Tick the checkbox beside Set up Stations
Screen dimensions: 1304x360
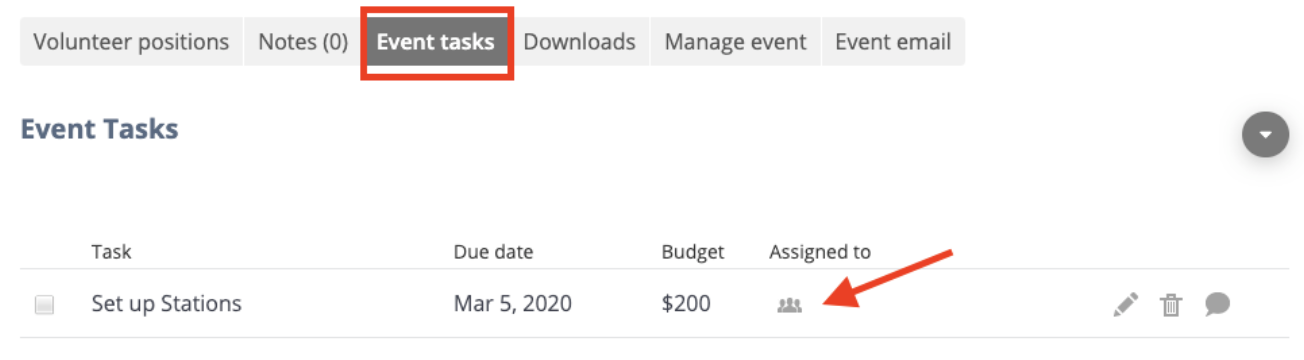point(44,305)
